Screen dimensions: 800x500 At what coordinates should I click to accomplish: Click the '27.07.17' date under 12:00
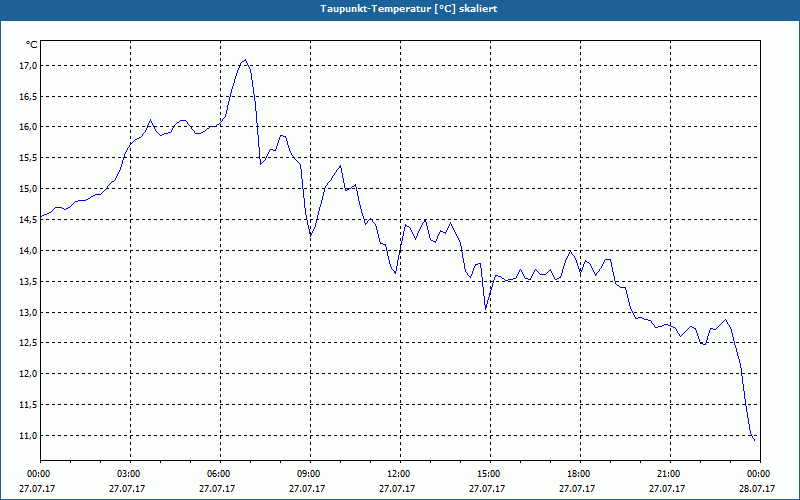(x=397, y=488)
